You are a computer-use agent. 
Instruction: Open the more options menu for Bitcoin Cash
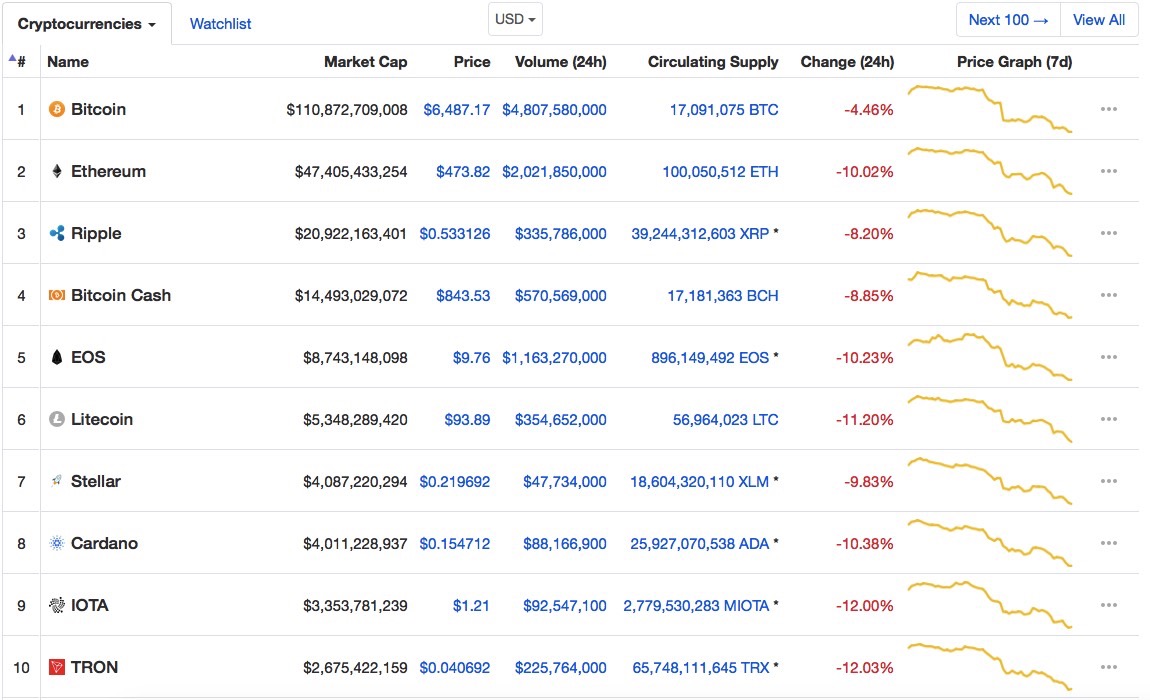[x=1108, y=295]
